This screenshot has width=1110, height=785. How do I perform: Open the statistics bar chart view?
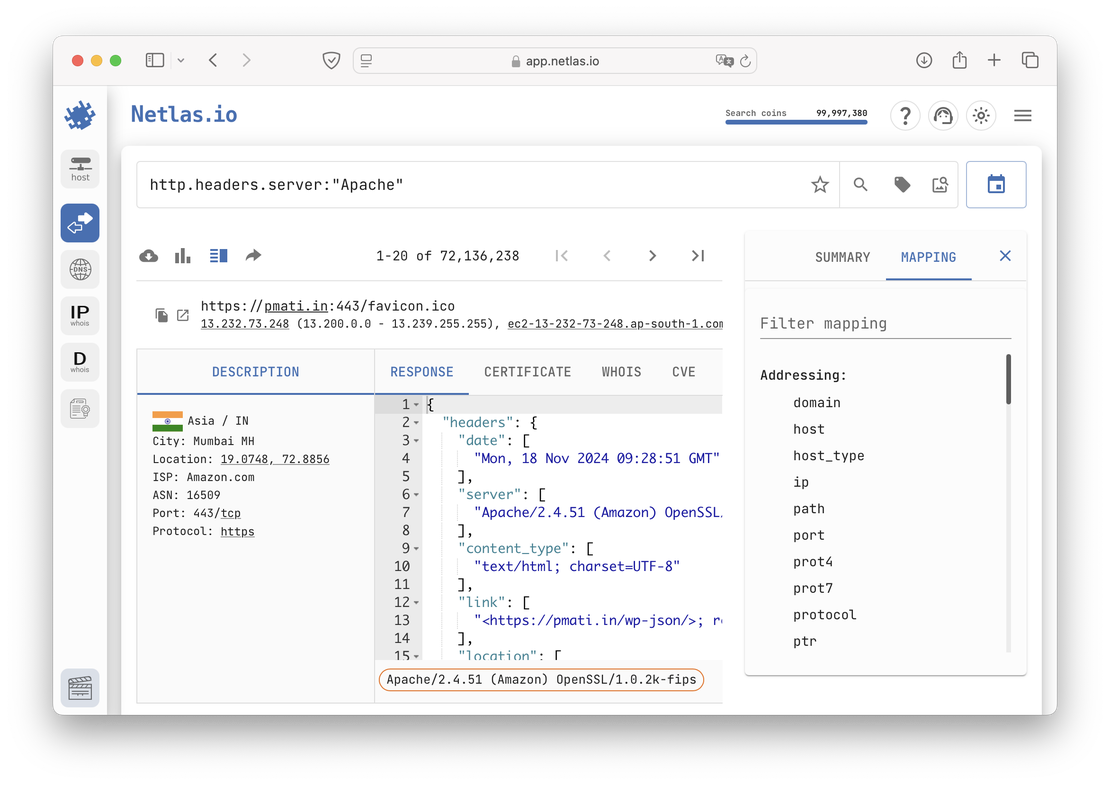[x=182, y=255]
